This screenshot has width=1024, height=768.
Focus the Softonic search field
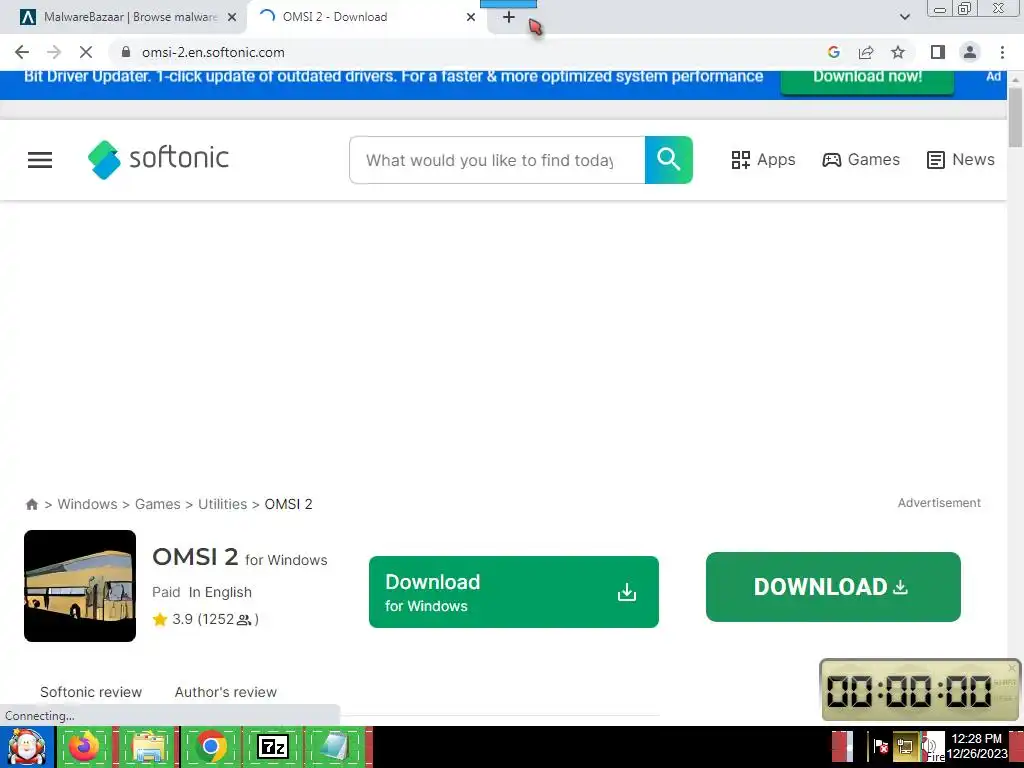(x=497, y=160)
